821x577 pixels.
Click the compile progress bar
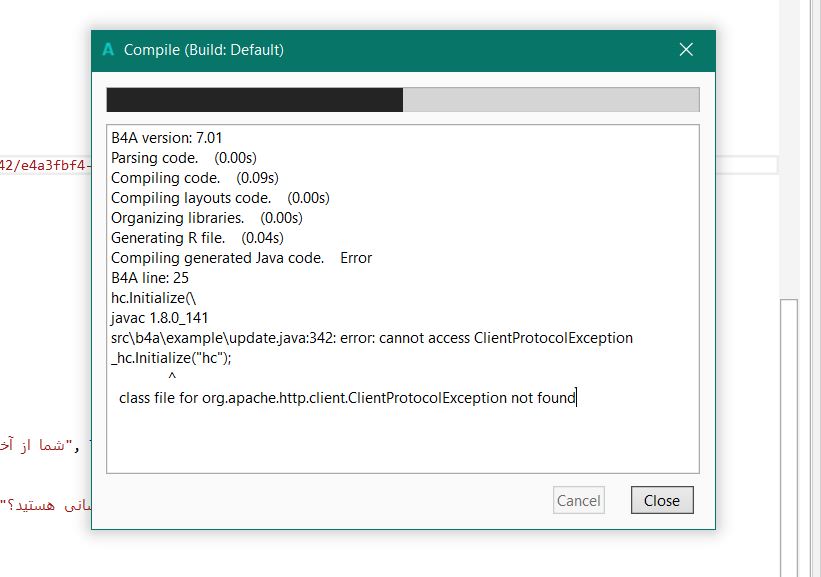(402, 100)
